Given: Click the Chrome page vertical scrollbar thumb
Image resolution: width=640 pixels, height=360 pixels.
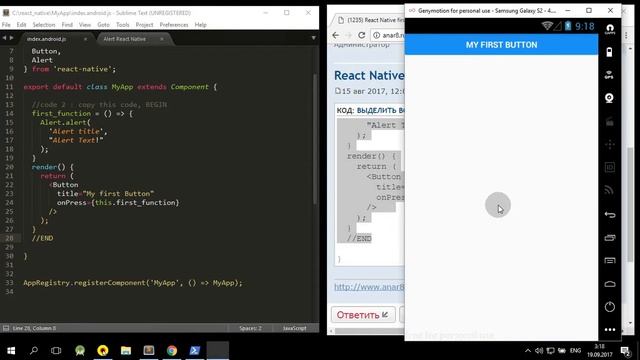Looking at the screenshot, I should tap(631, 204).
